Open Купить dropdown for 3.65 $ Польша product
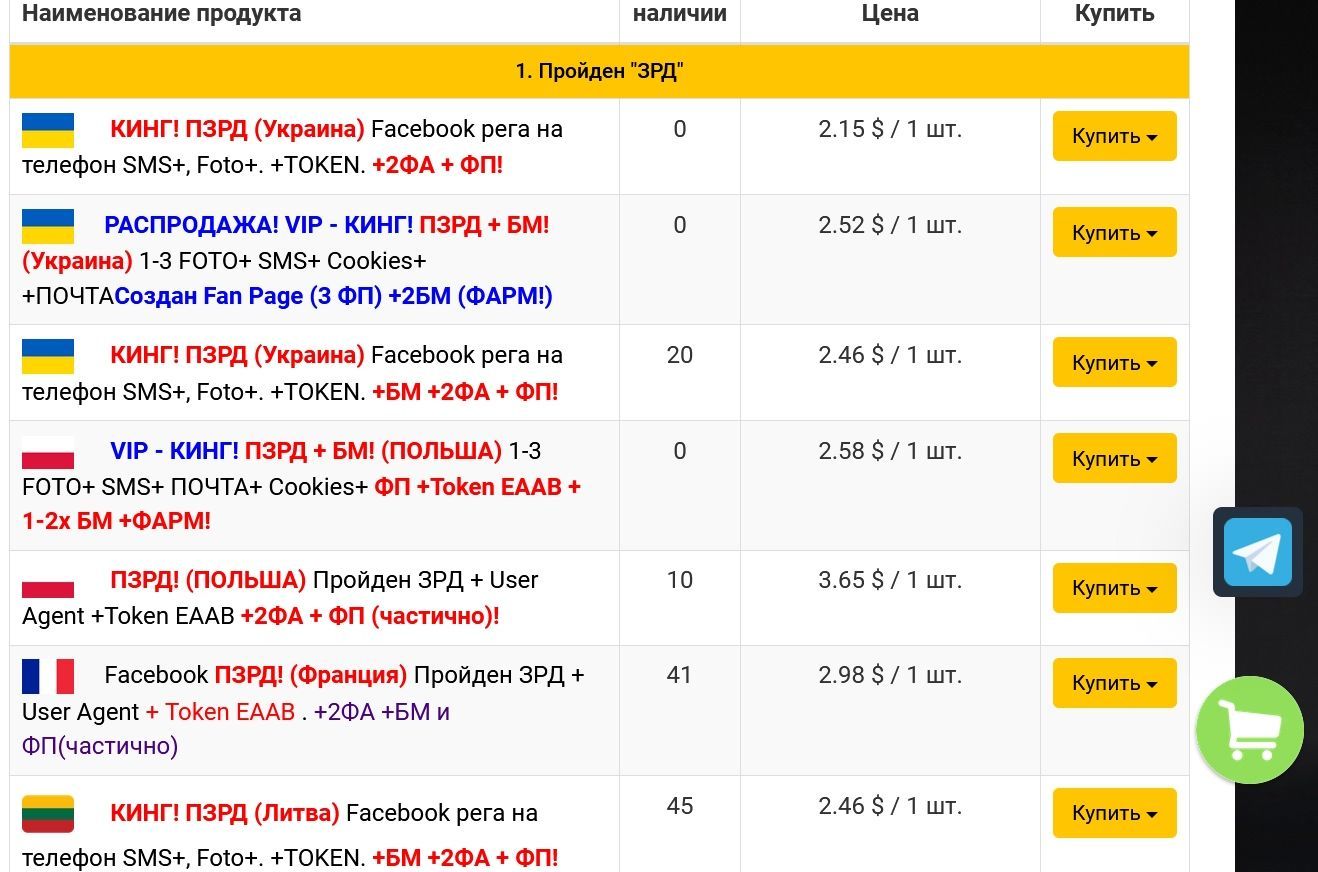The height and width of the screenshot is (872, 1318). click(1114, 588)
